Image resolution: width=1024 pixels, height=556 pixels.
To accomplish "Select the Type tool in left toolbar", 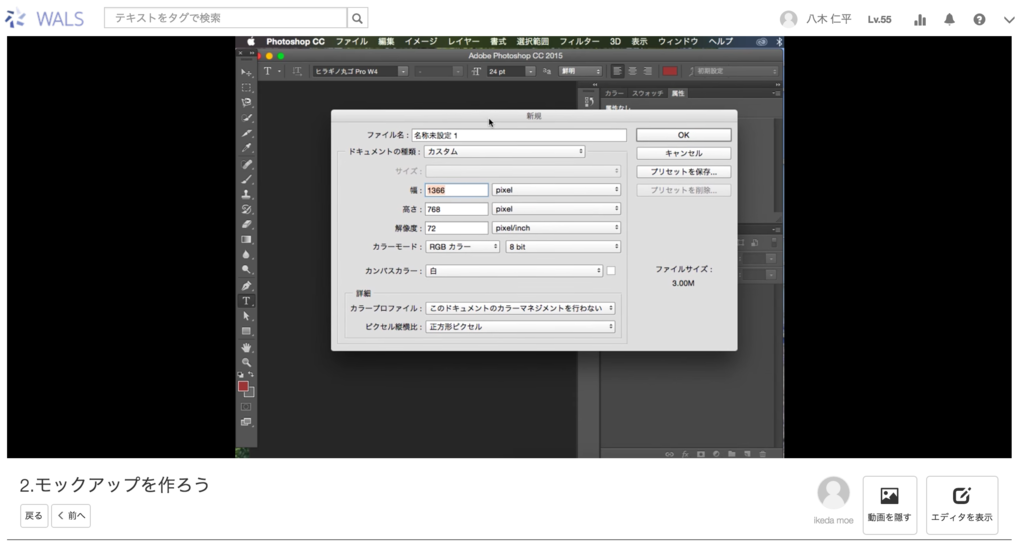I will coord(246,301).
